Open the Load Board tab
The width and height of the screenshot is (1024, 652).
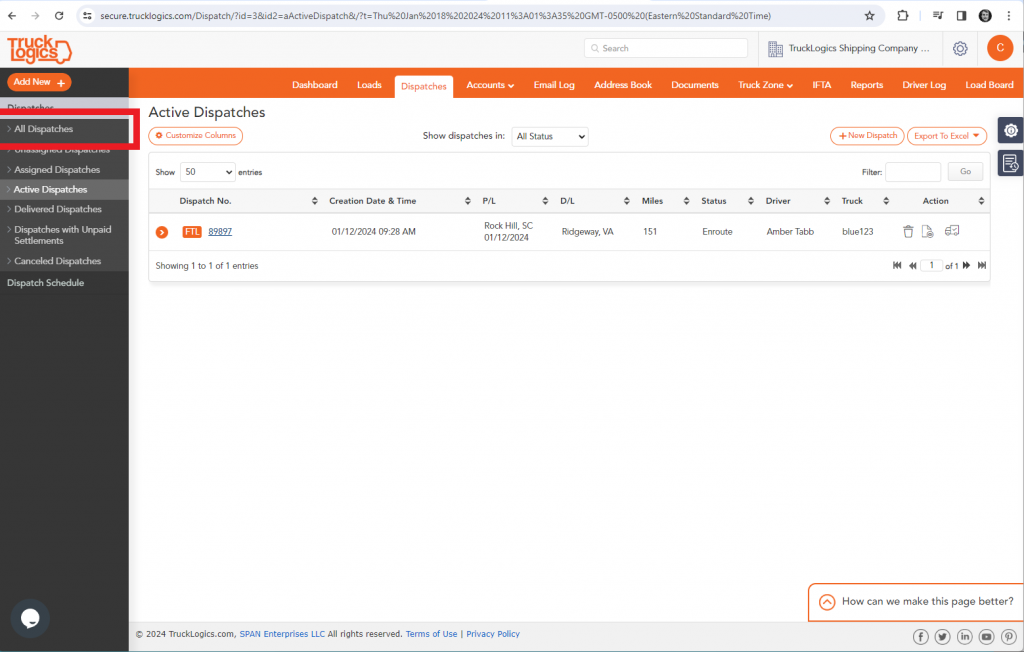click(x=989, y=85)
